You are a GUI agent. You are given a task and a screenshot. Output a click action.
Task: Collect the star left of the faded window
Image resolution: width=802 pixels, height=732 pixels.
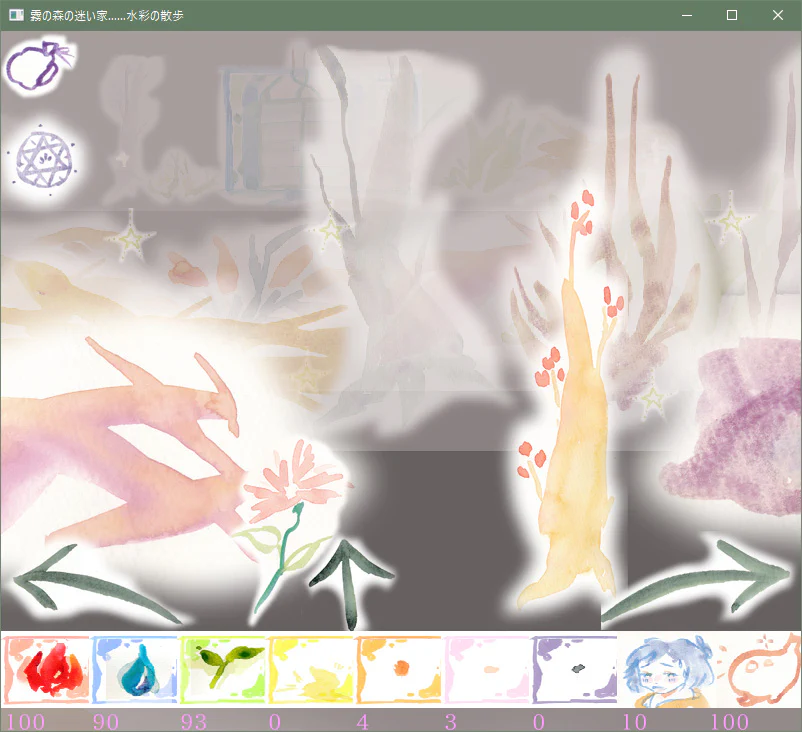[x=131, y=238]
